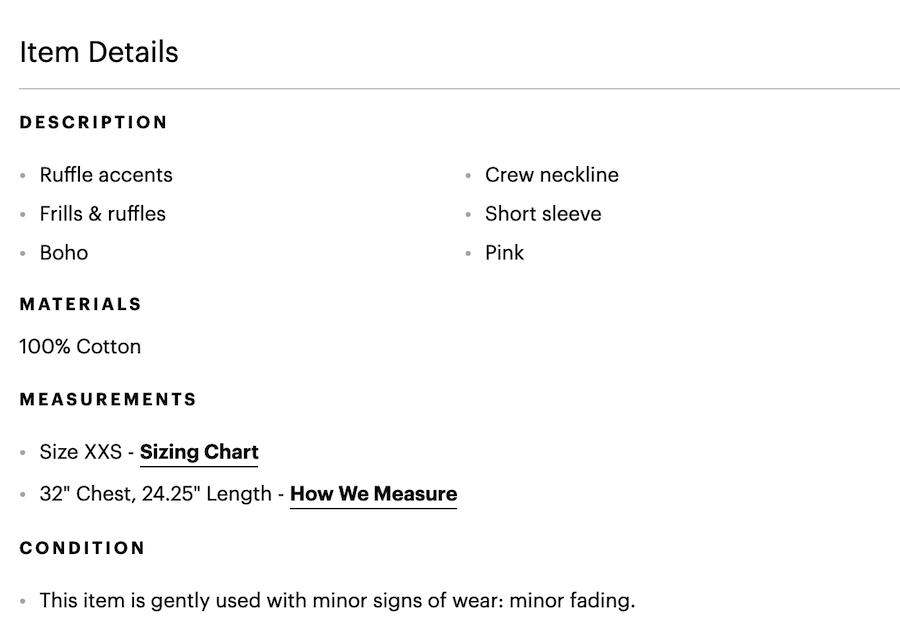Select the DESCRIPTION section heading
900x632 pixels.
click(94, 123)
